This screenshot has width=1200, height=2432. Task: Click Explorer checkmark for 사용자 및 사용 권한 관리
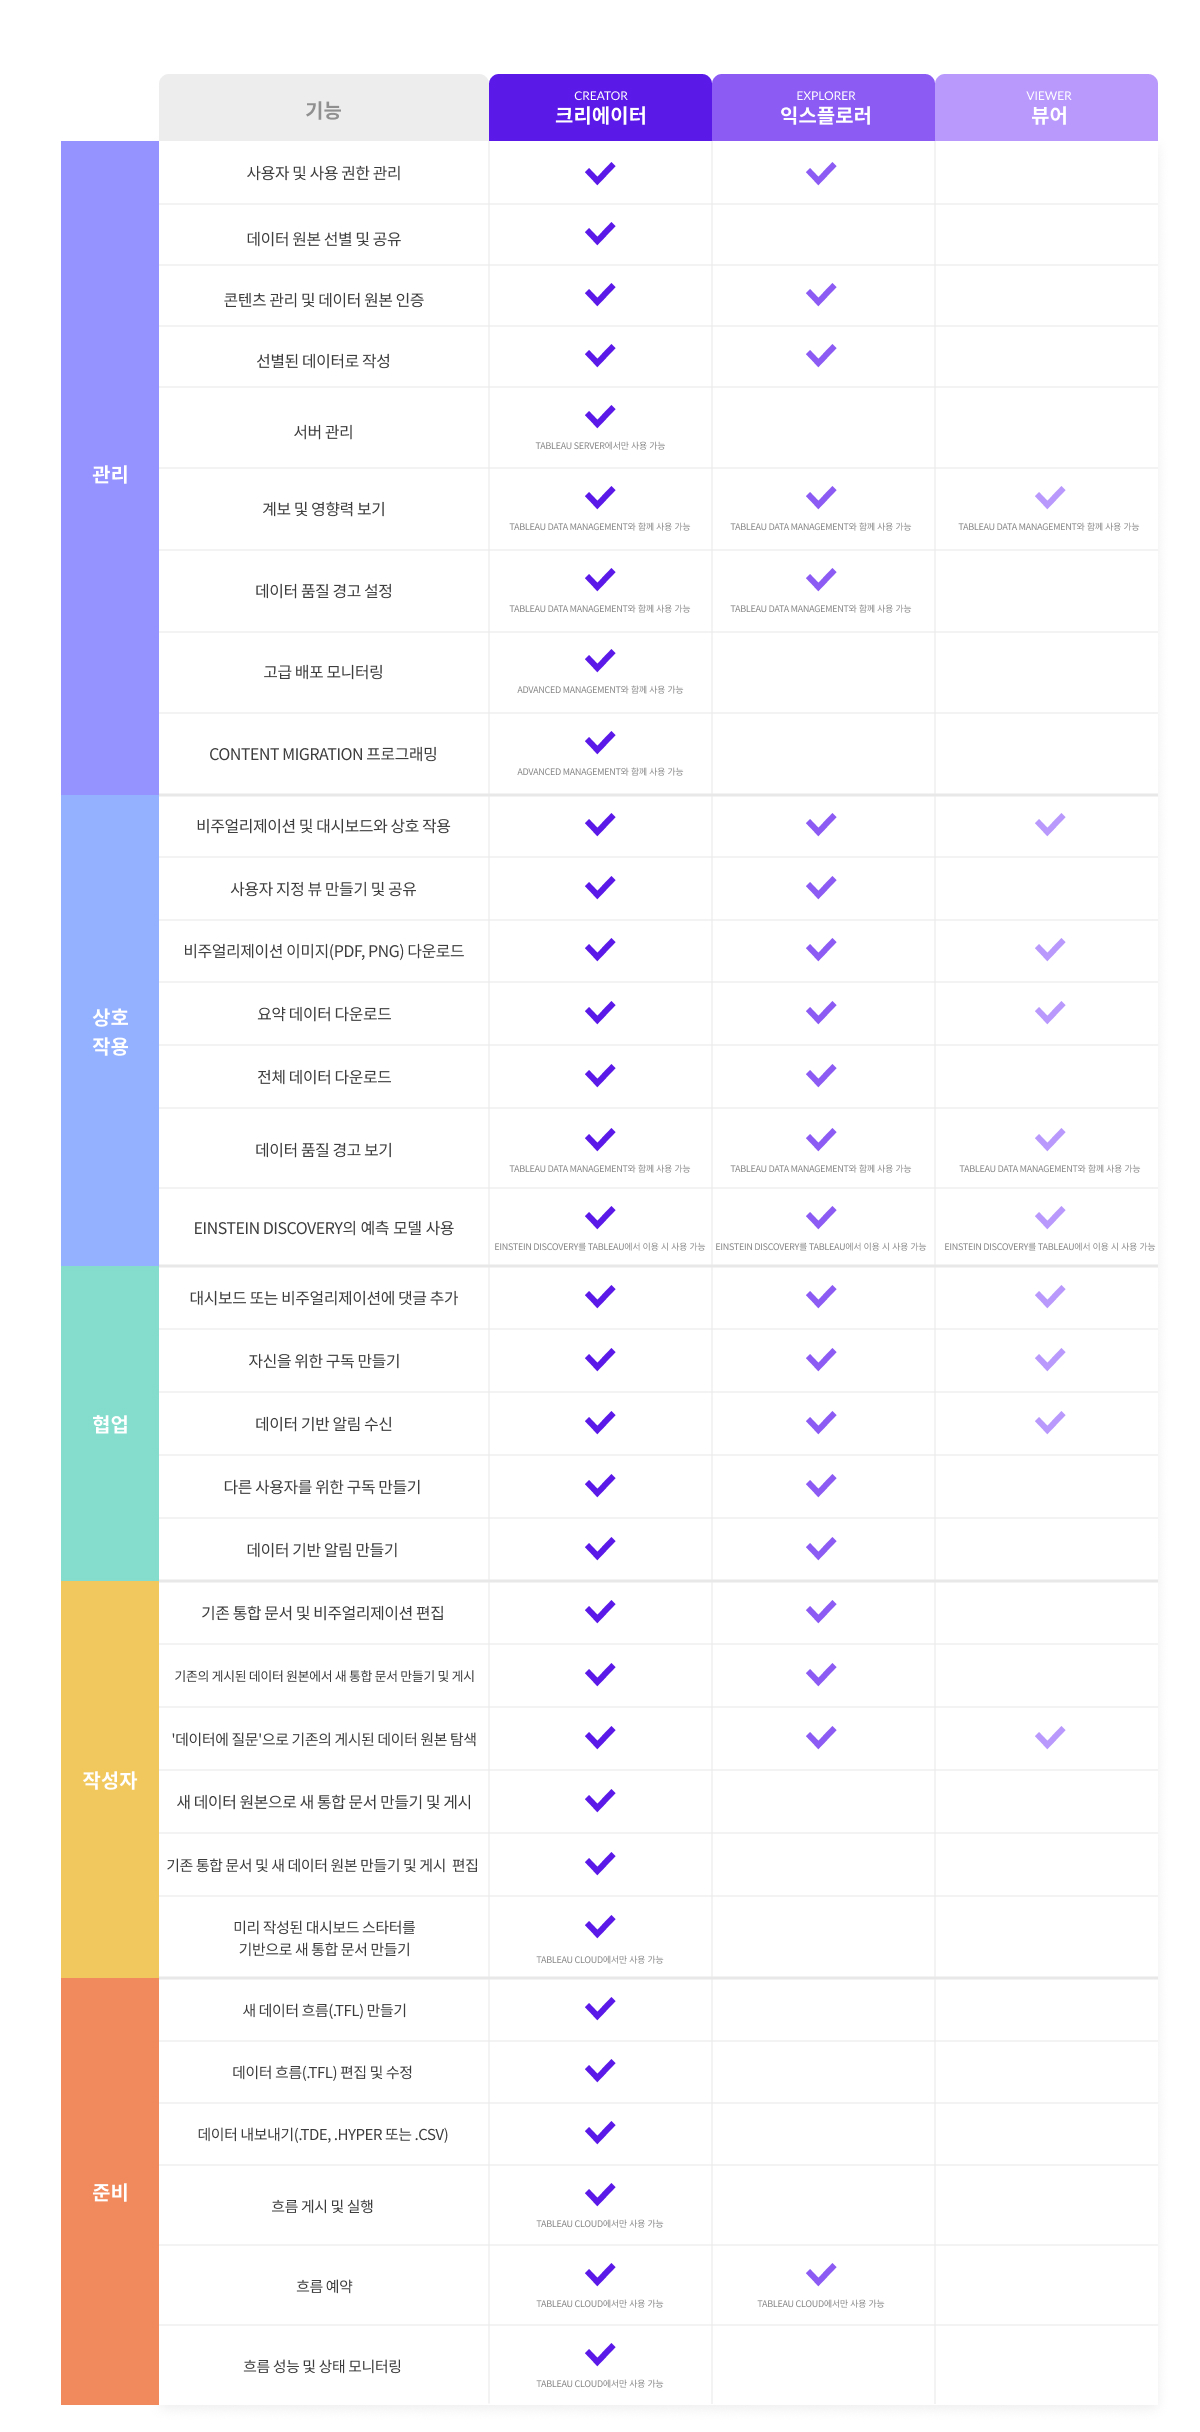point(821,174)
